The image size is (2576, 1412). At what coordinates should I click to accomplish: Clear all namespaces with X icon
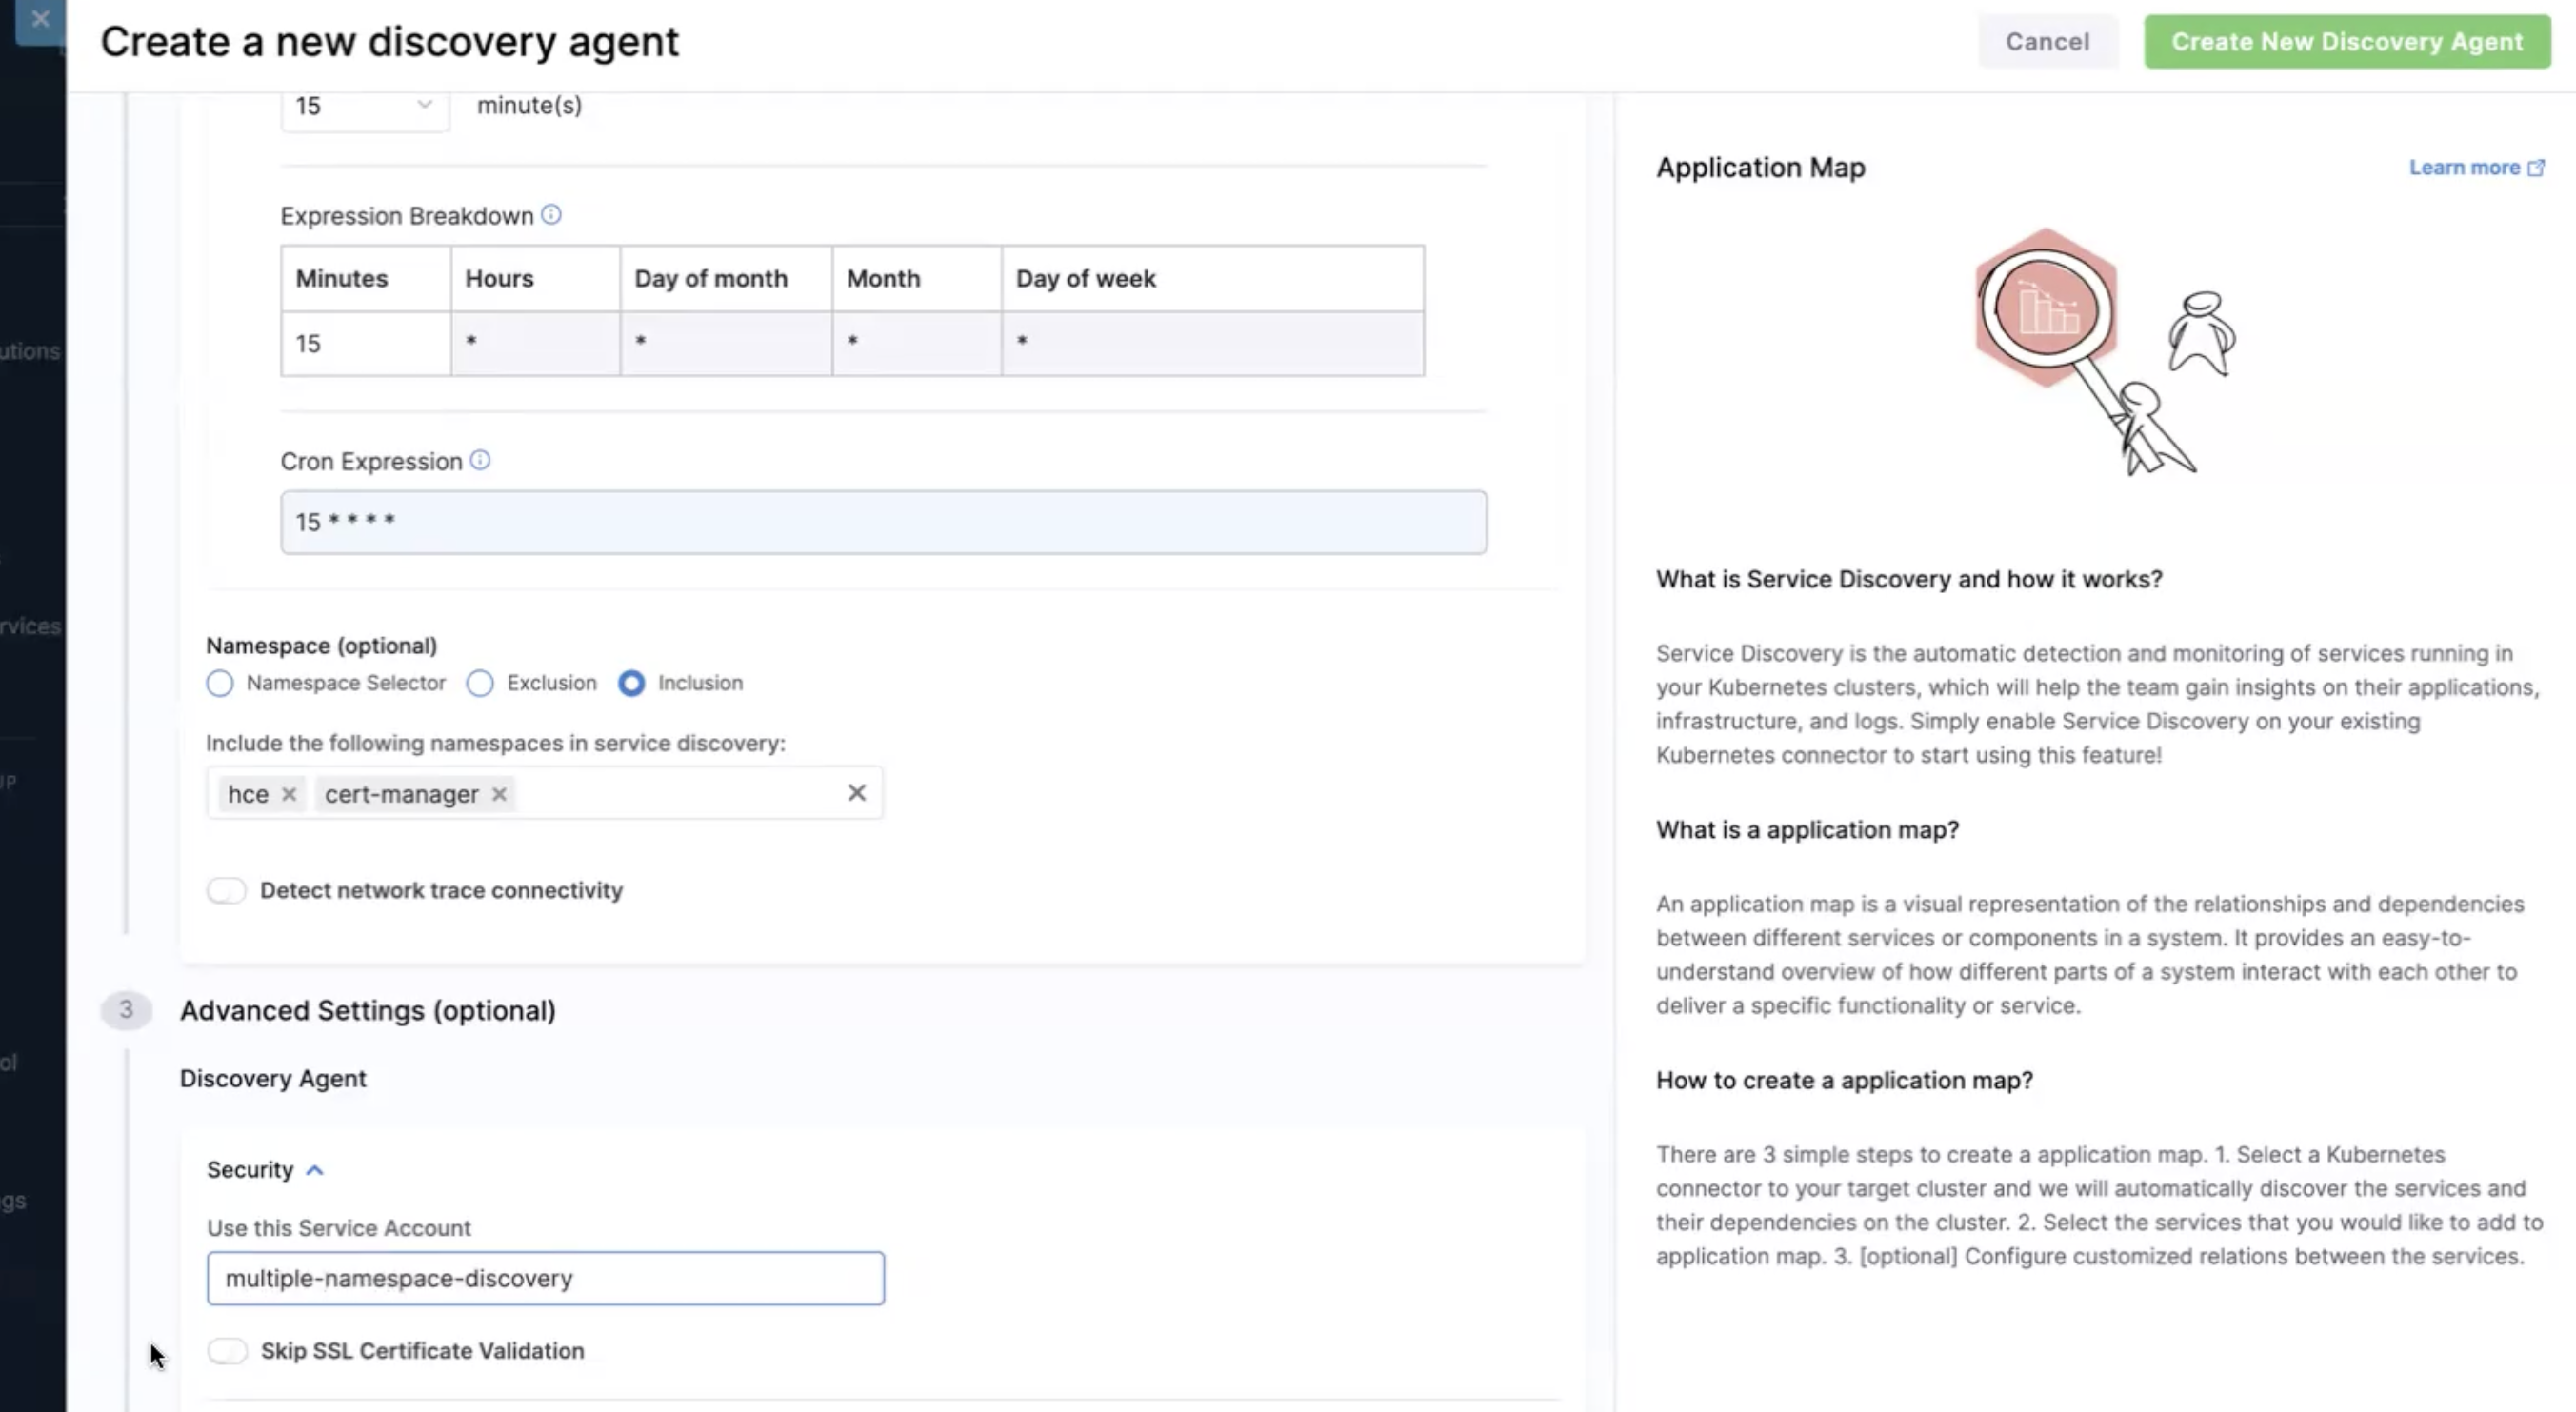pos(856,793)
